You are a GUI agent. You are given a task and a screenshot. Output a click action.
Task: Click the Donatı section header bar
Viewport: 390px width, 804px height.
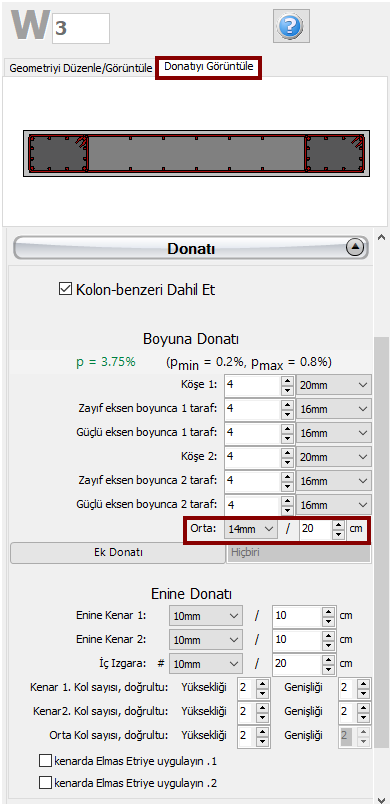pyautogui.click(x=191, y=249)
